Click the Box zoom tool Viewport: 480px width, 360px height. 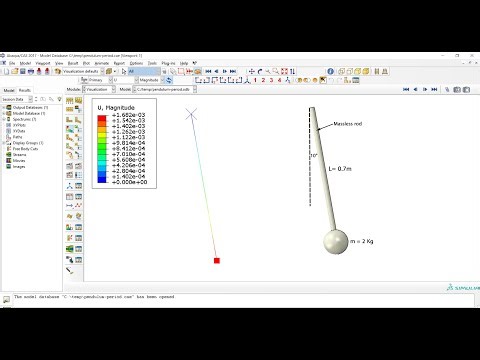click(x=276, y=71)
